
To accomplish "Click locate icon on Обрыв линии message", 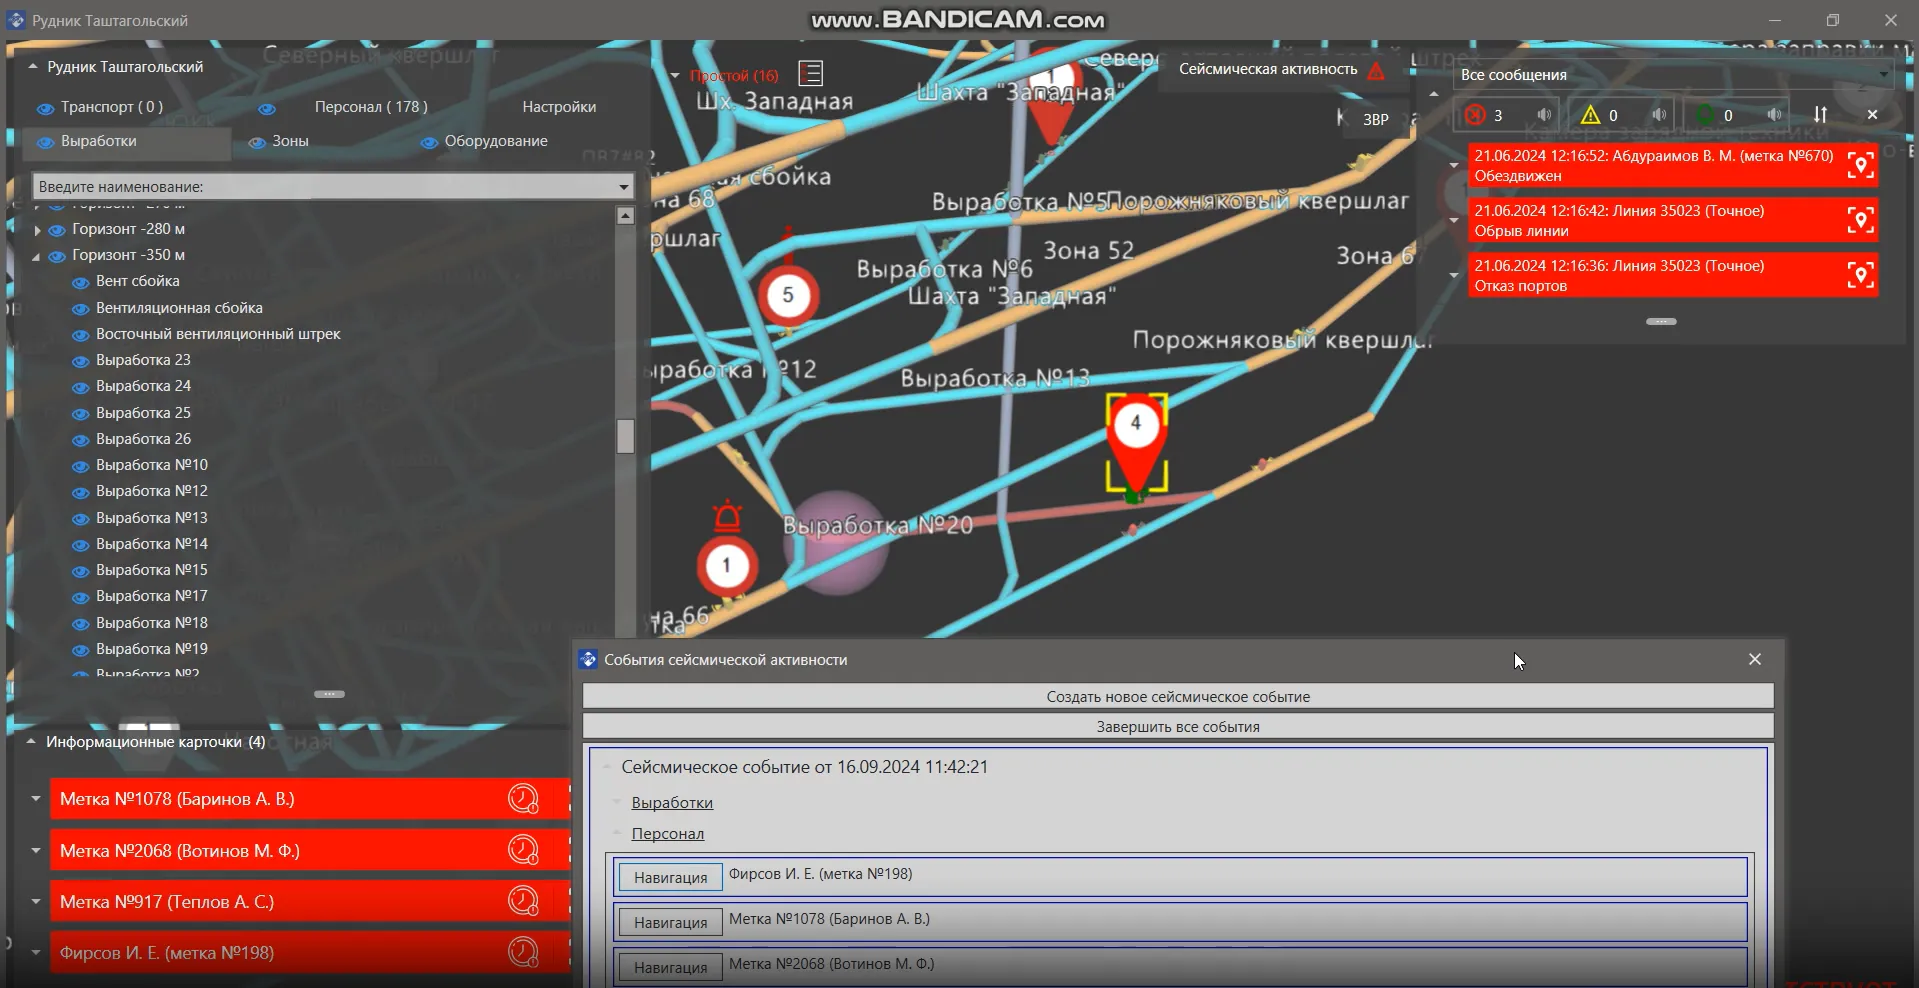I will [x=1860, y=221].
